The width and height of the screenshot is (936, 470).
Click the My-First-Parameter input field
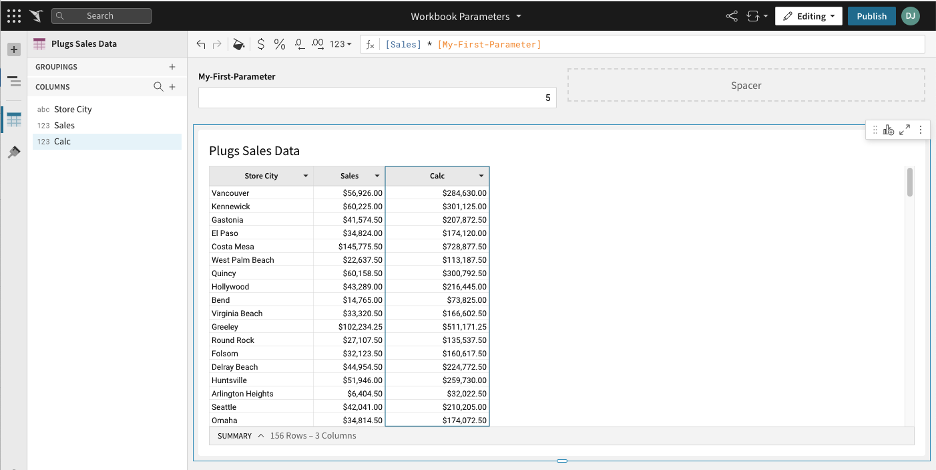click(x=377, y=98)
